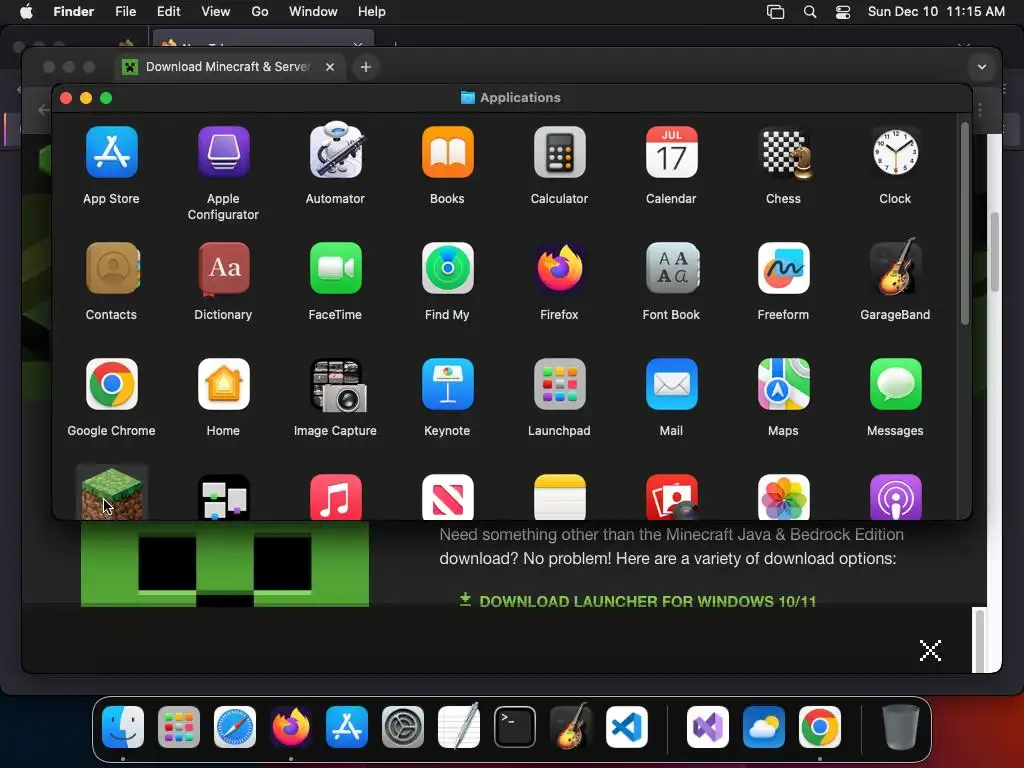The image size is (1024, 768).
Task: Select the Dictionary app icon
Action: pyautogui.click(x=223, y=268)
